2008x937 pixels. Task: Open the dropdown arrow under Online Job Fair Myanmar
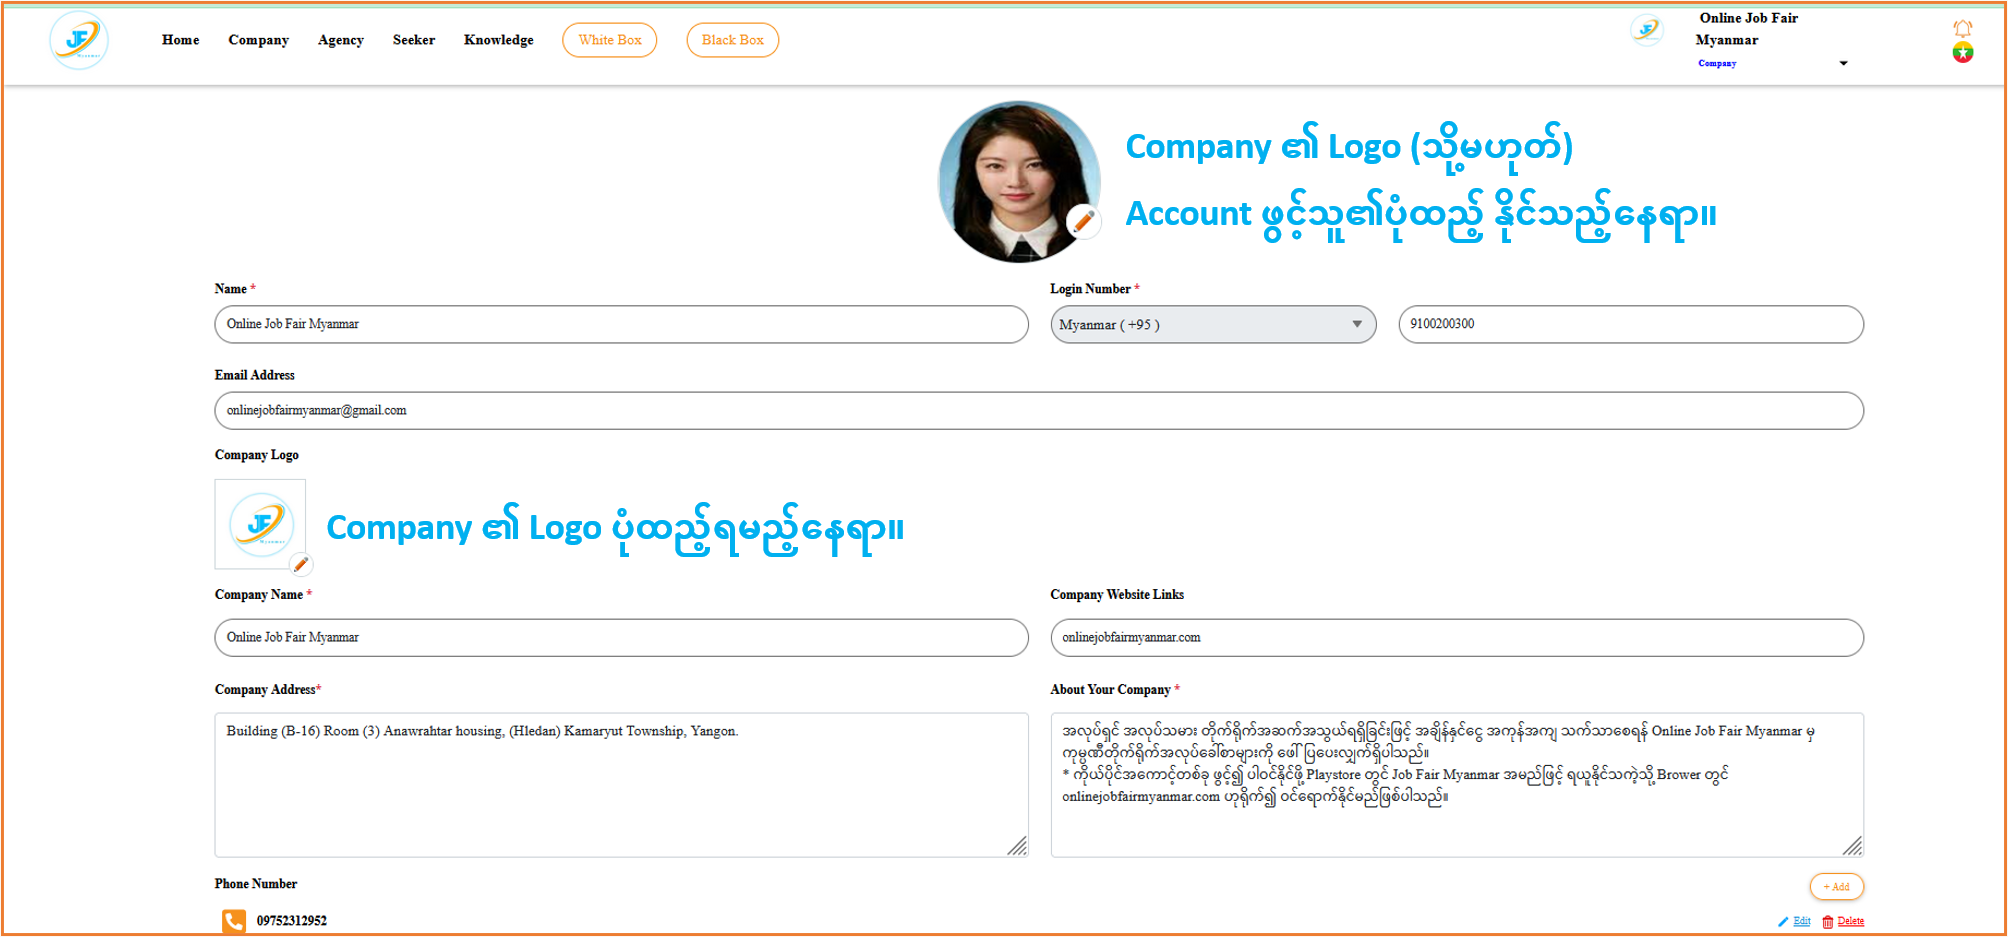[x=1843, y=62]
